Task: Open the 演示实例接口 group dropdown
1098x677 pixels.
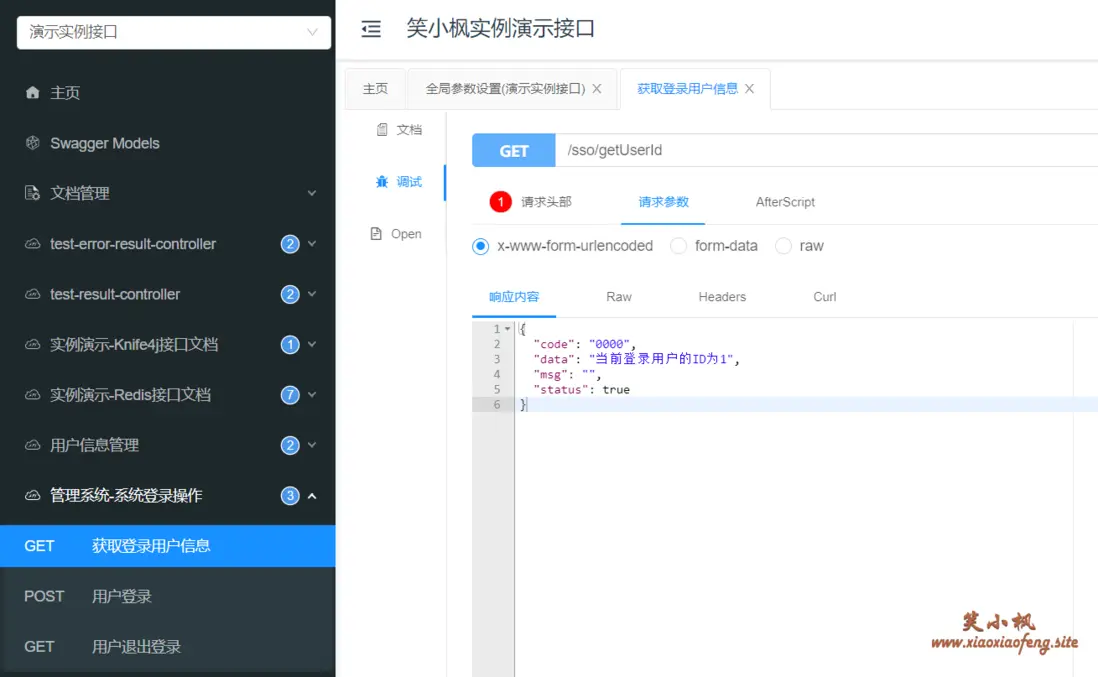Action: [x=174, y=32]
